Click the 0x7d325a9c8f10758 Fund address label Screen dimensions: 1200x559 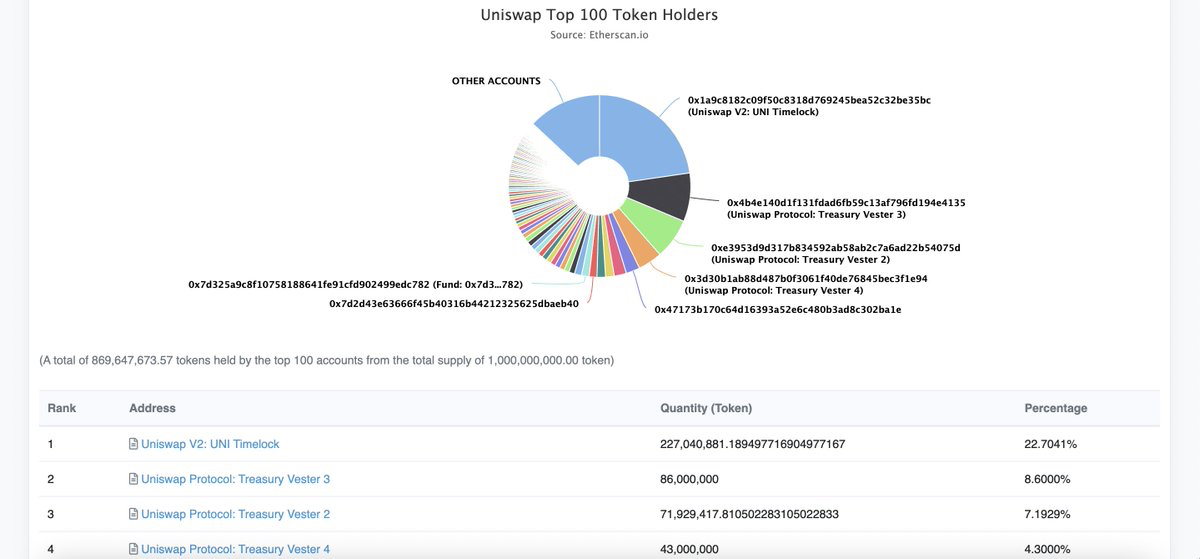[x=355, y=285]
